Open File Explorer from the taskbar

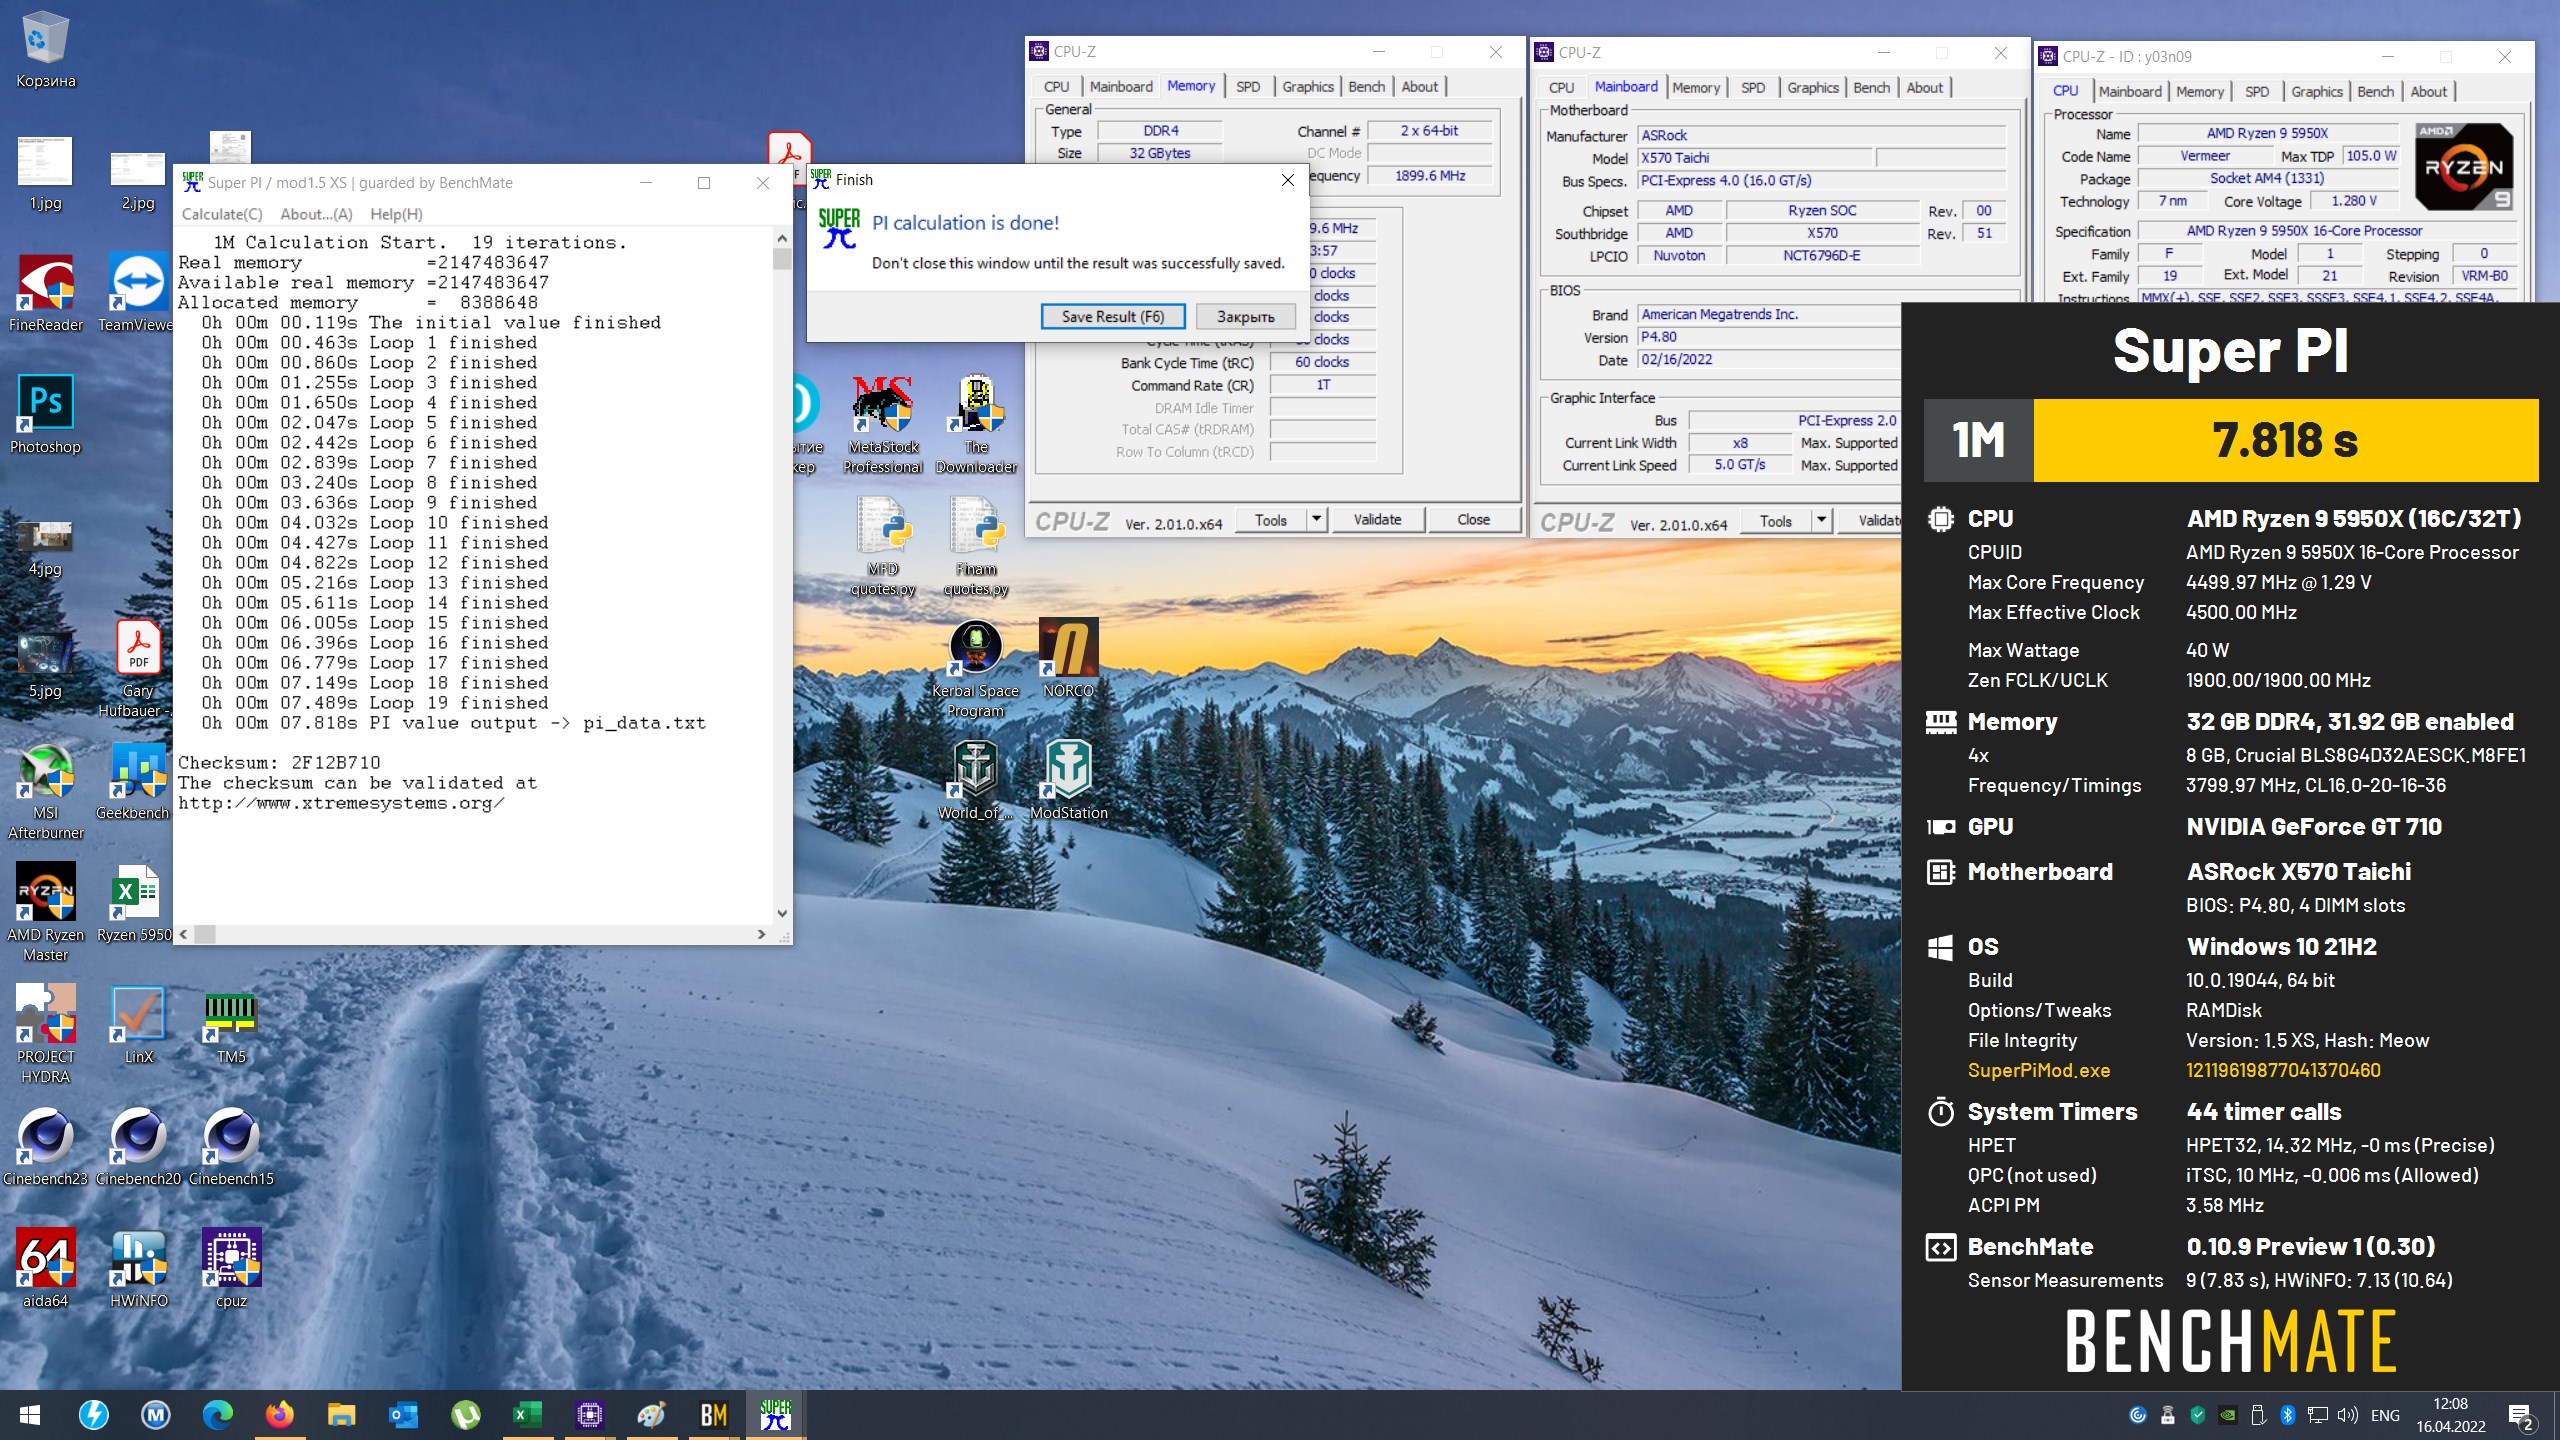point(342,1415)
